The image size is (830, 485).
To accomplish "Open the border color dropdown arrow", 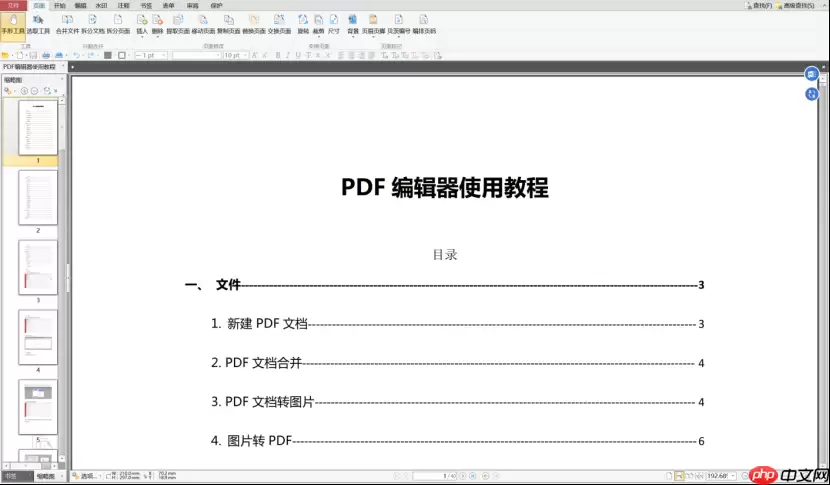I will pyautogui.click(x=129, y=55).
